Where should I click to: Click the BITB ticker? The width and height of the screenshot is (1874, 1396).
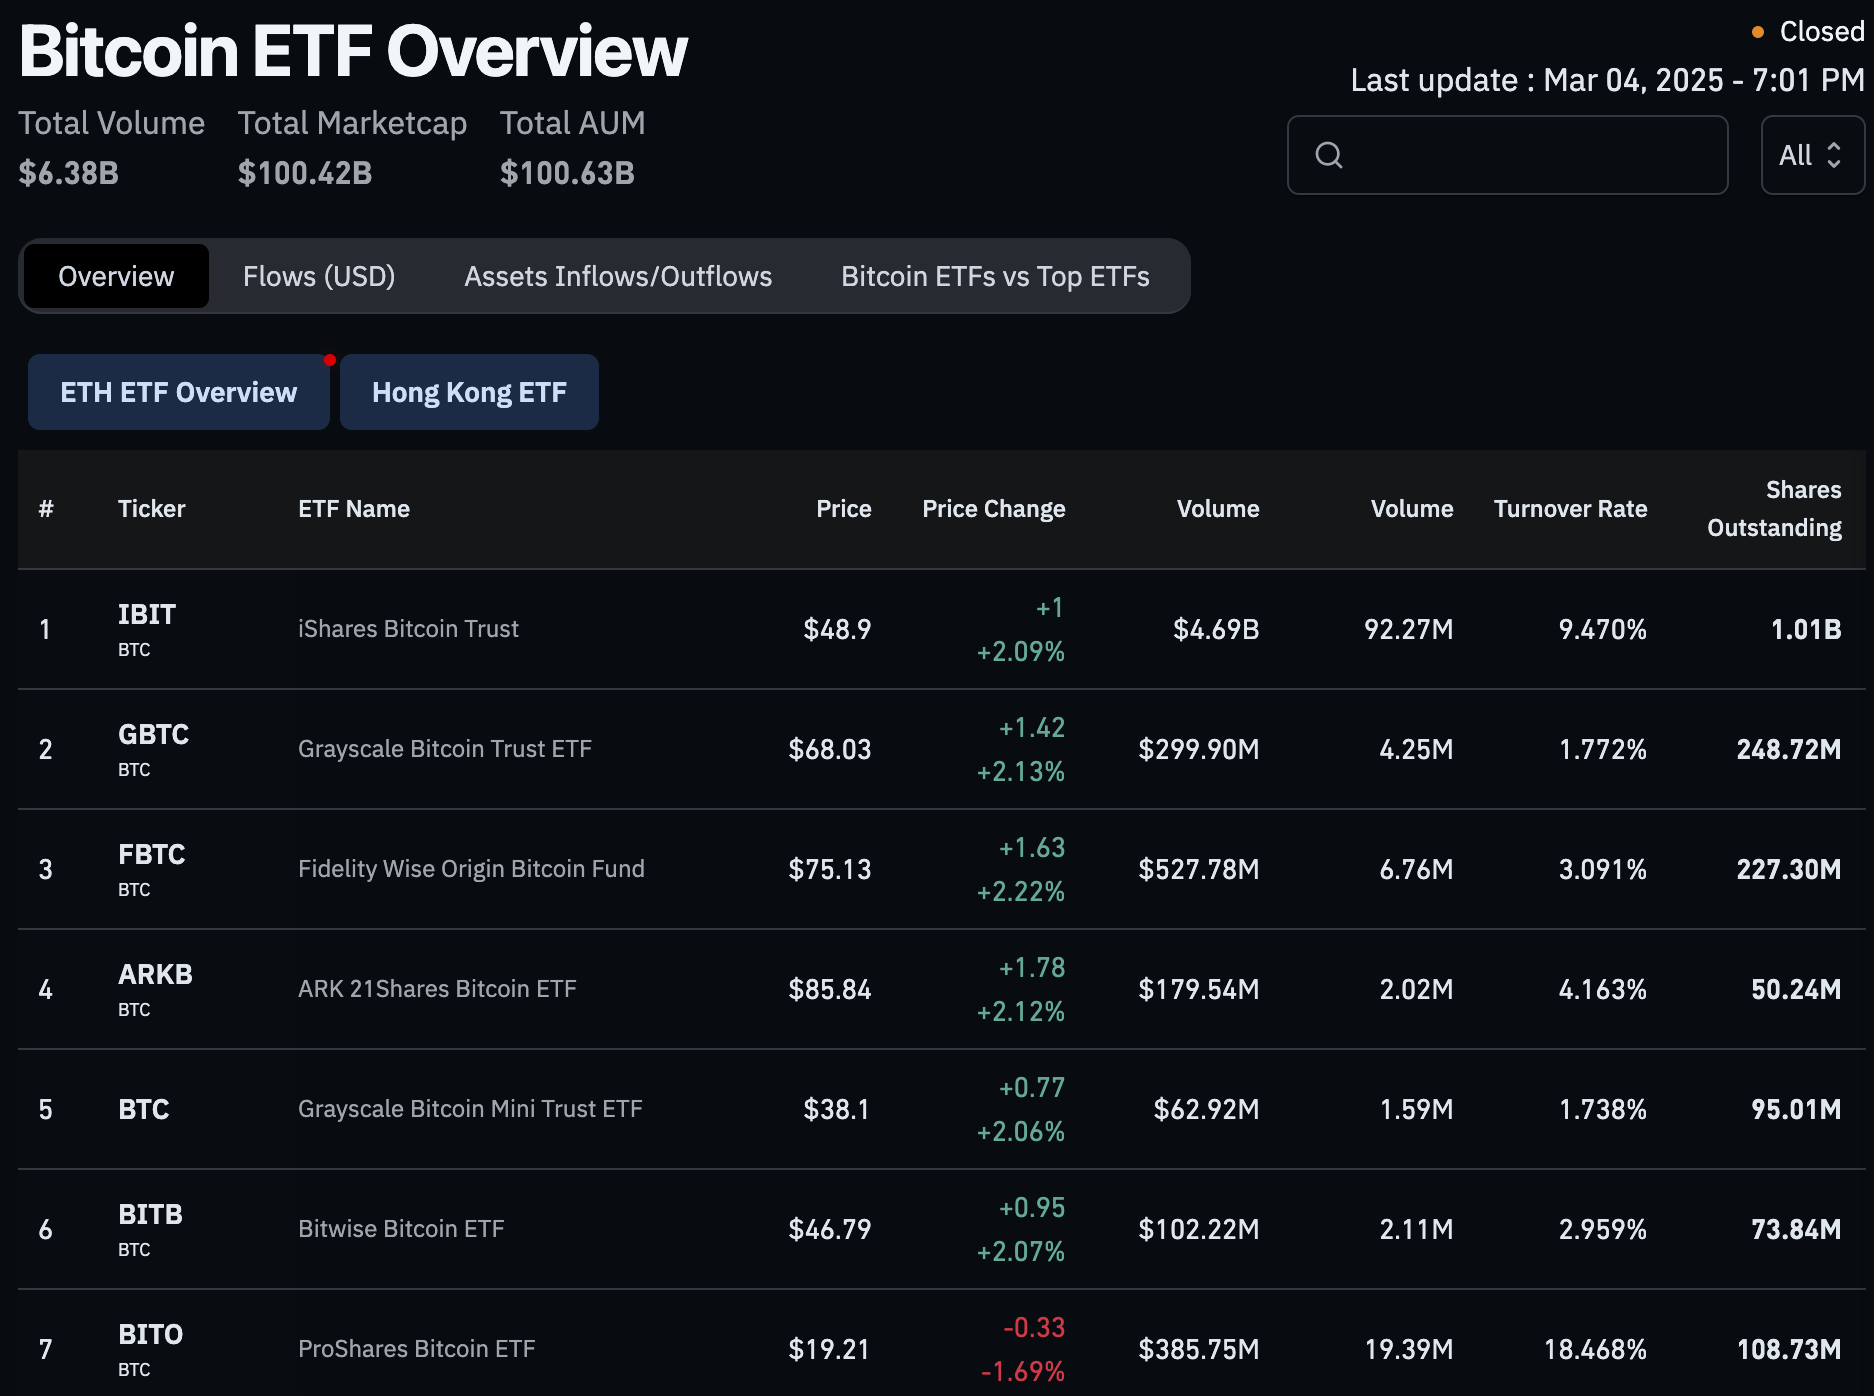click(150, 1214)
